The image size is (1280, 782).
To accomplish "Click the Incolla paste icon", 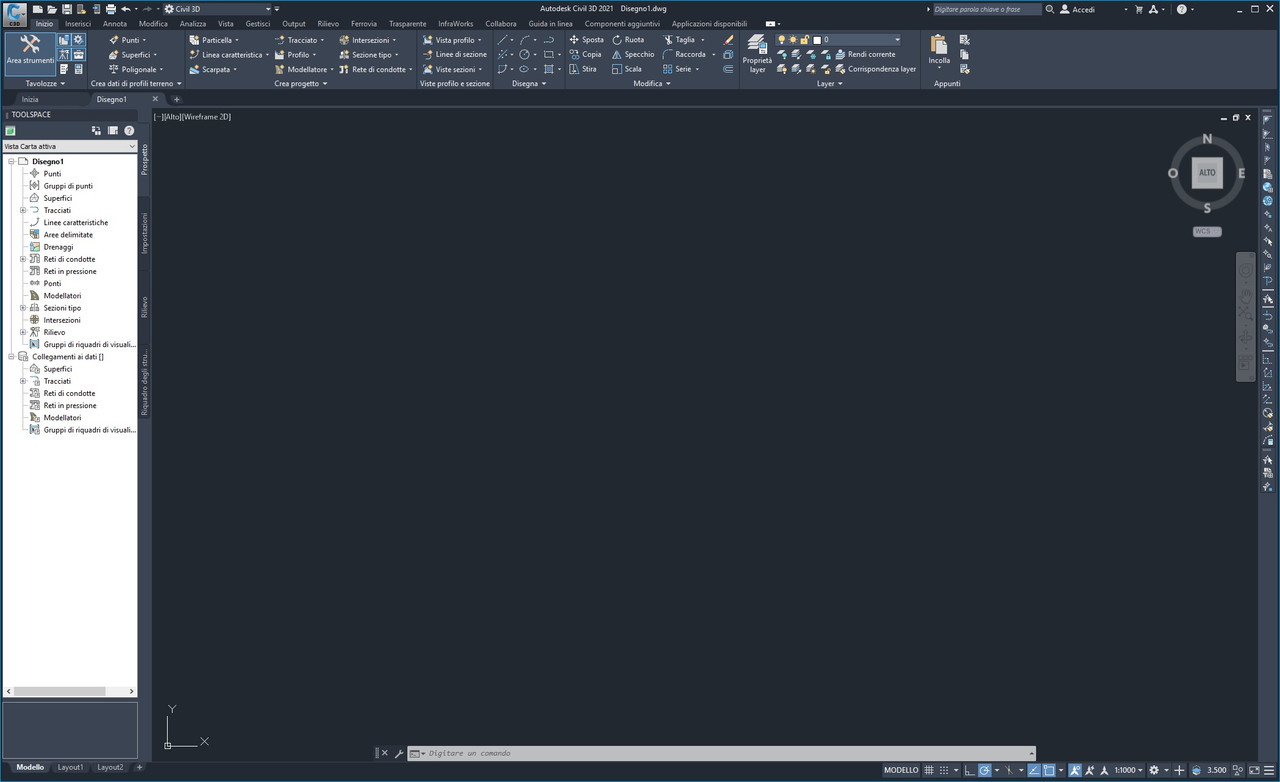I will 939,46.
